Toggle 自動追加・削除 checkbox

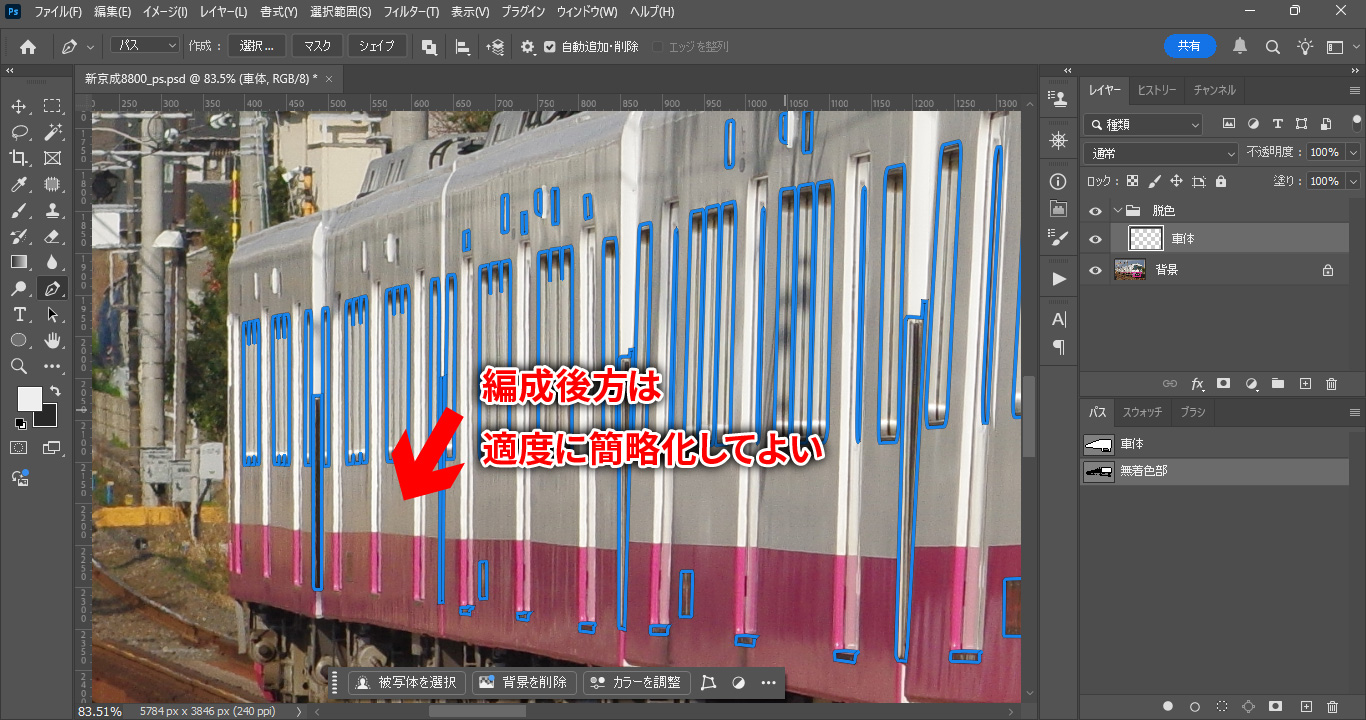pyautogui.click(x=549, y=47)
